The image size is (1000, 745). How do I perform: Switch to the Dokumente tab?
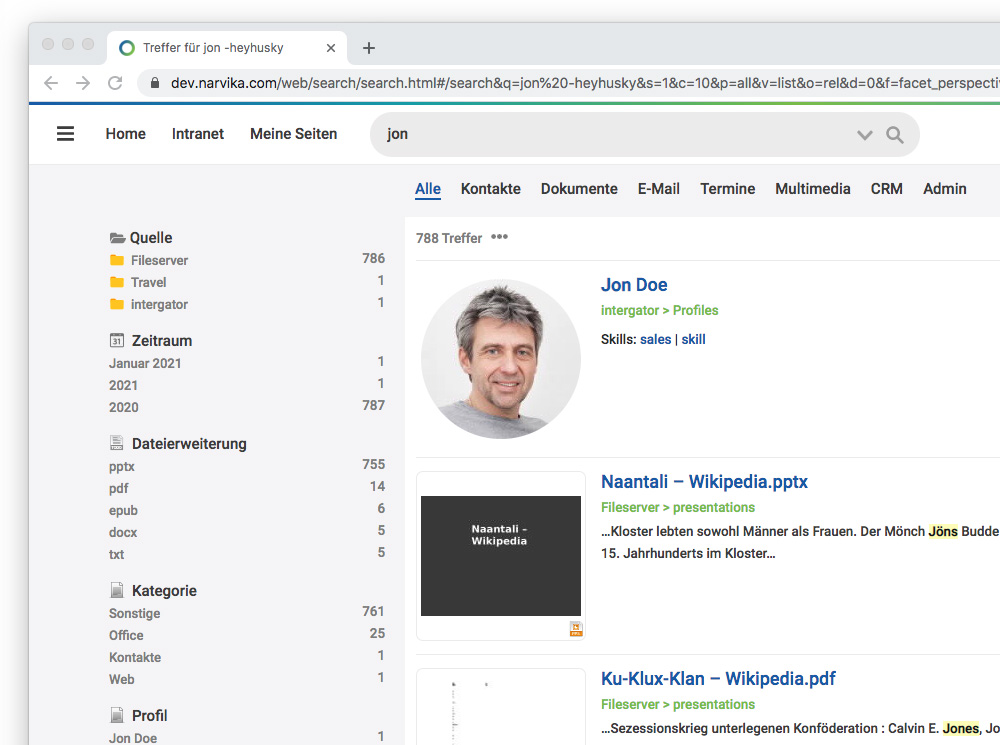coord(579,189)
